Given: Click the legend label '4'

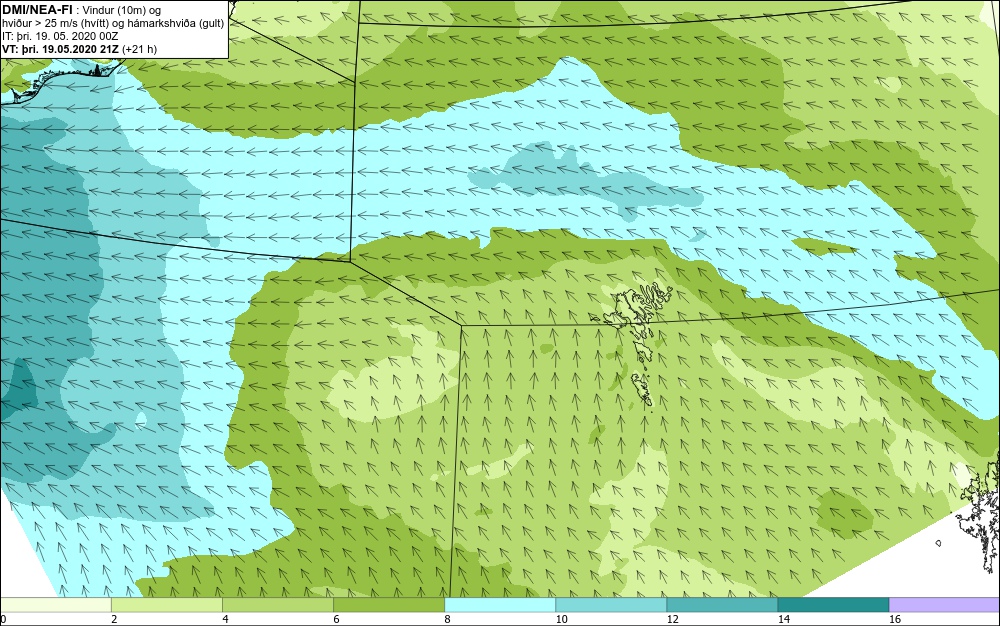Looking at the screenshot, I should click(x=225, y=619).
